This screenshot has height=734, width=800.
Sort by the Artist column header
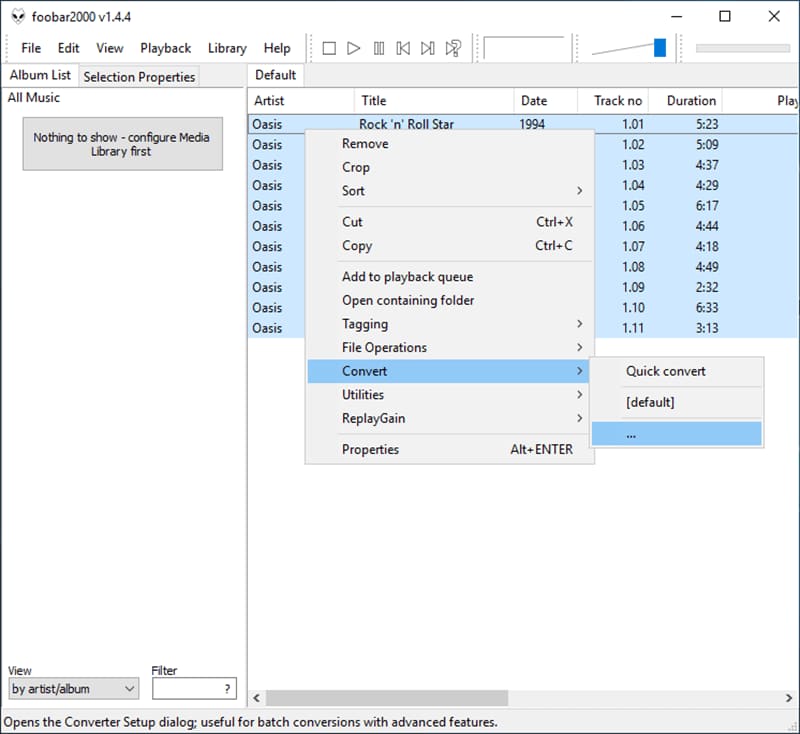coord(301,100)
